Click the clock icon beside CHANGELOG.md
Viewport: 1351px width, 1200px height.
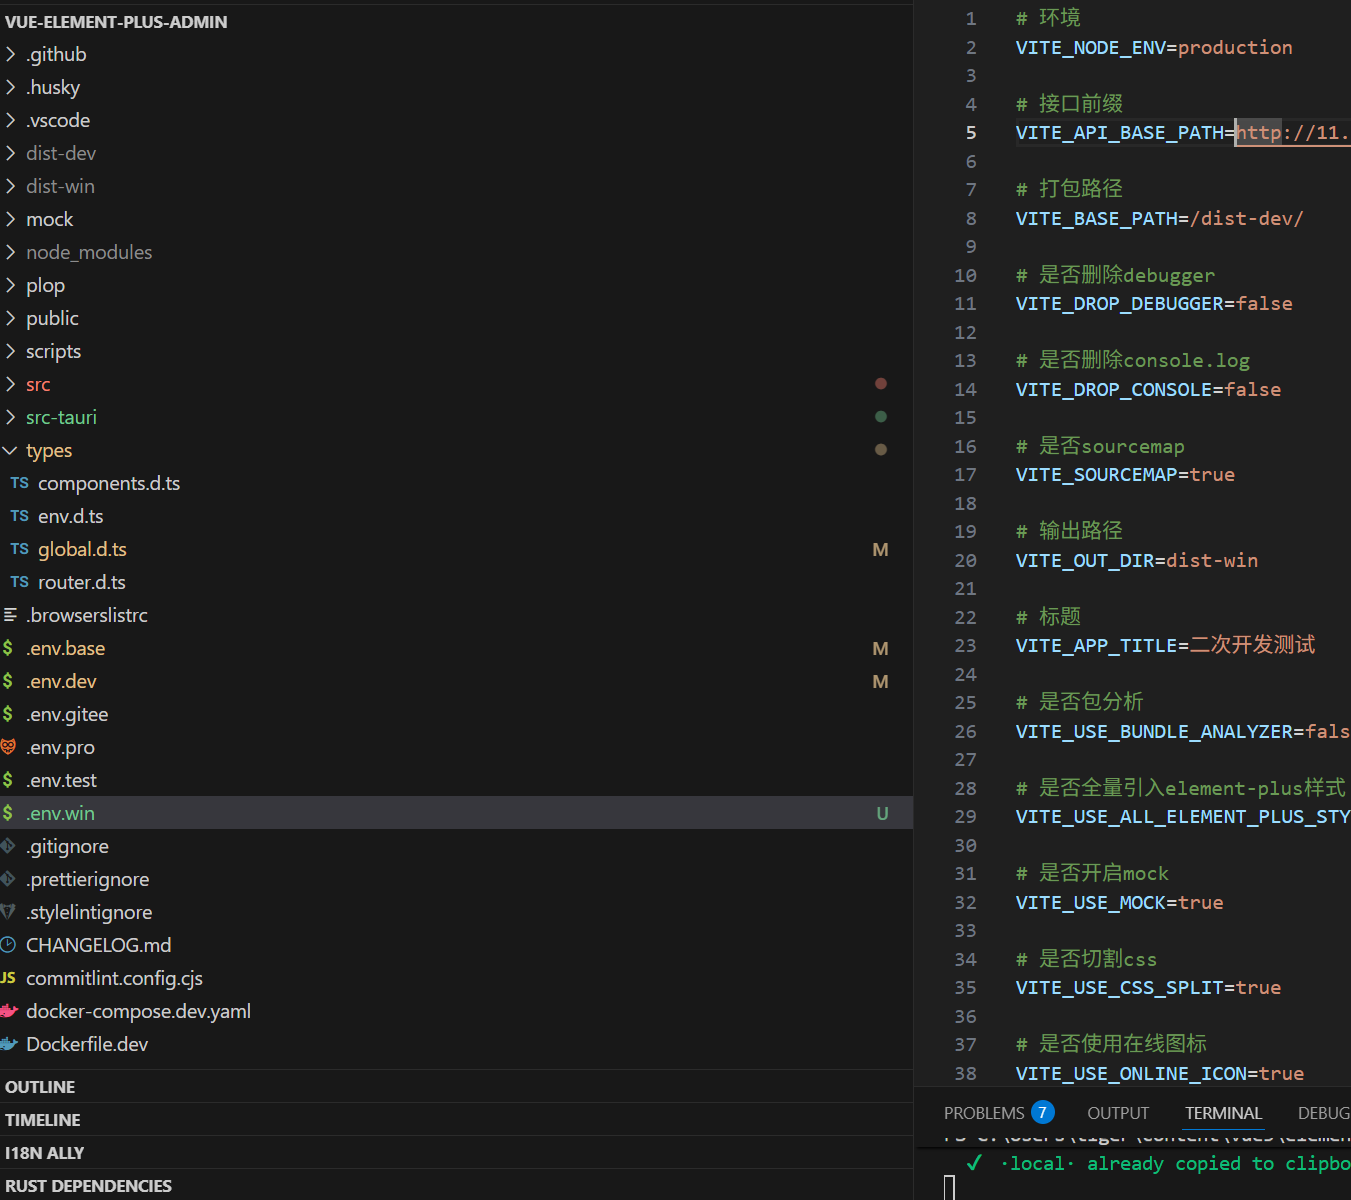[8, 945]
